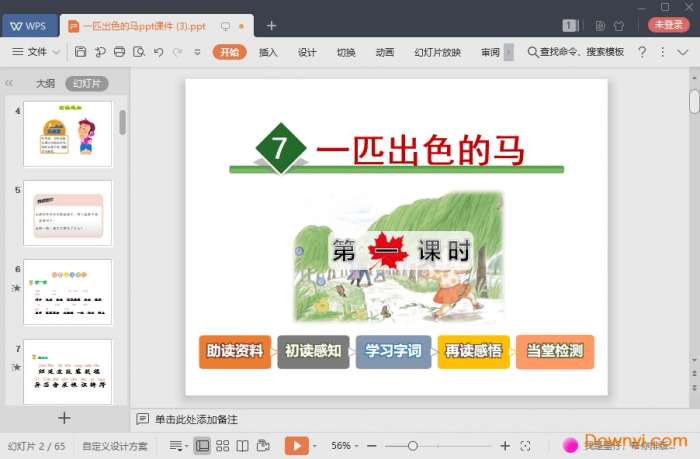Click the 再读感悟 button on slide

[x=473, y=352]
